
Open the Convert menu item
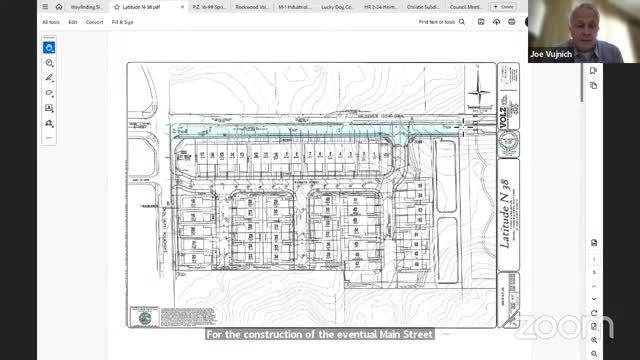[94, 22]
